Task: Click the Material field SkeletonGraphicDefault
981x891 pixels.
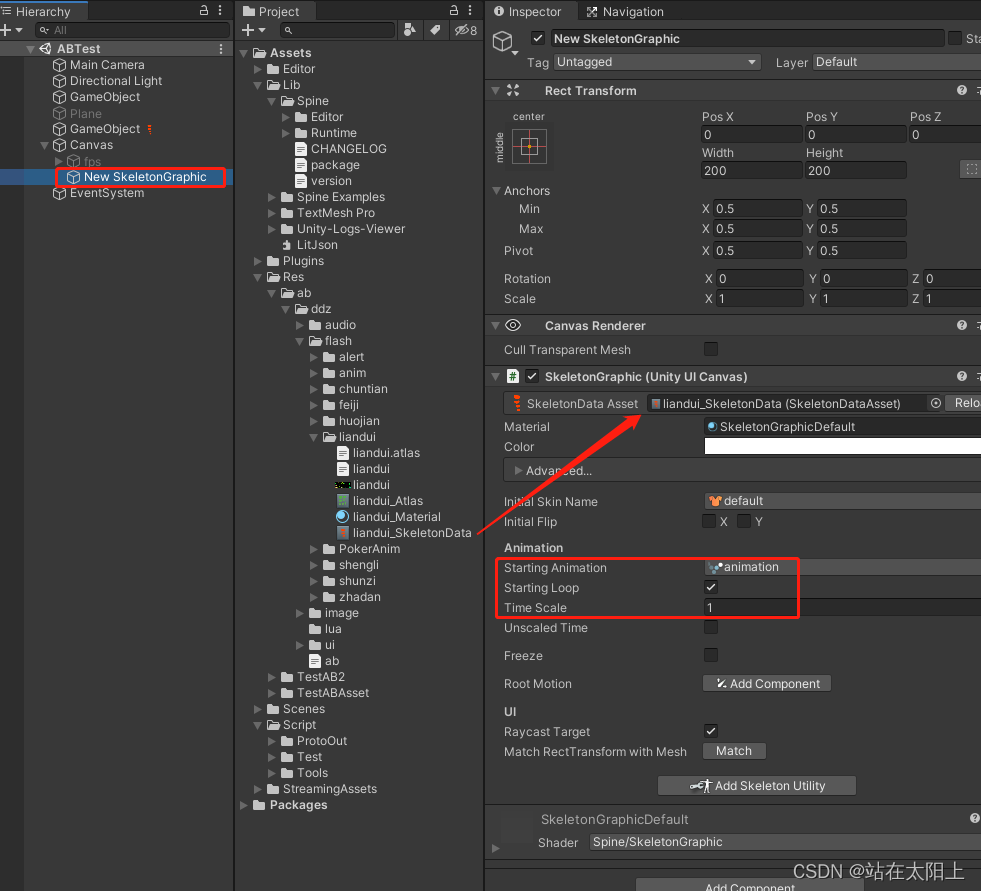Action: click(842, 427)
